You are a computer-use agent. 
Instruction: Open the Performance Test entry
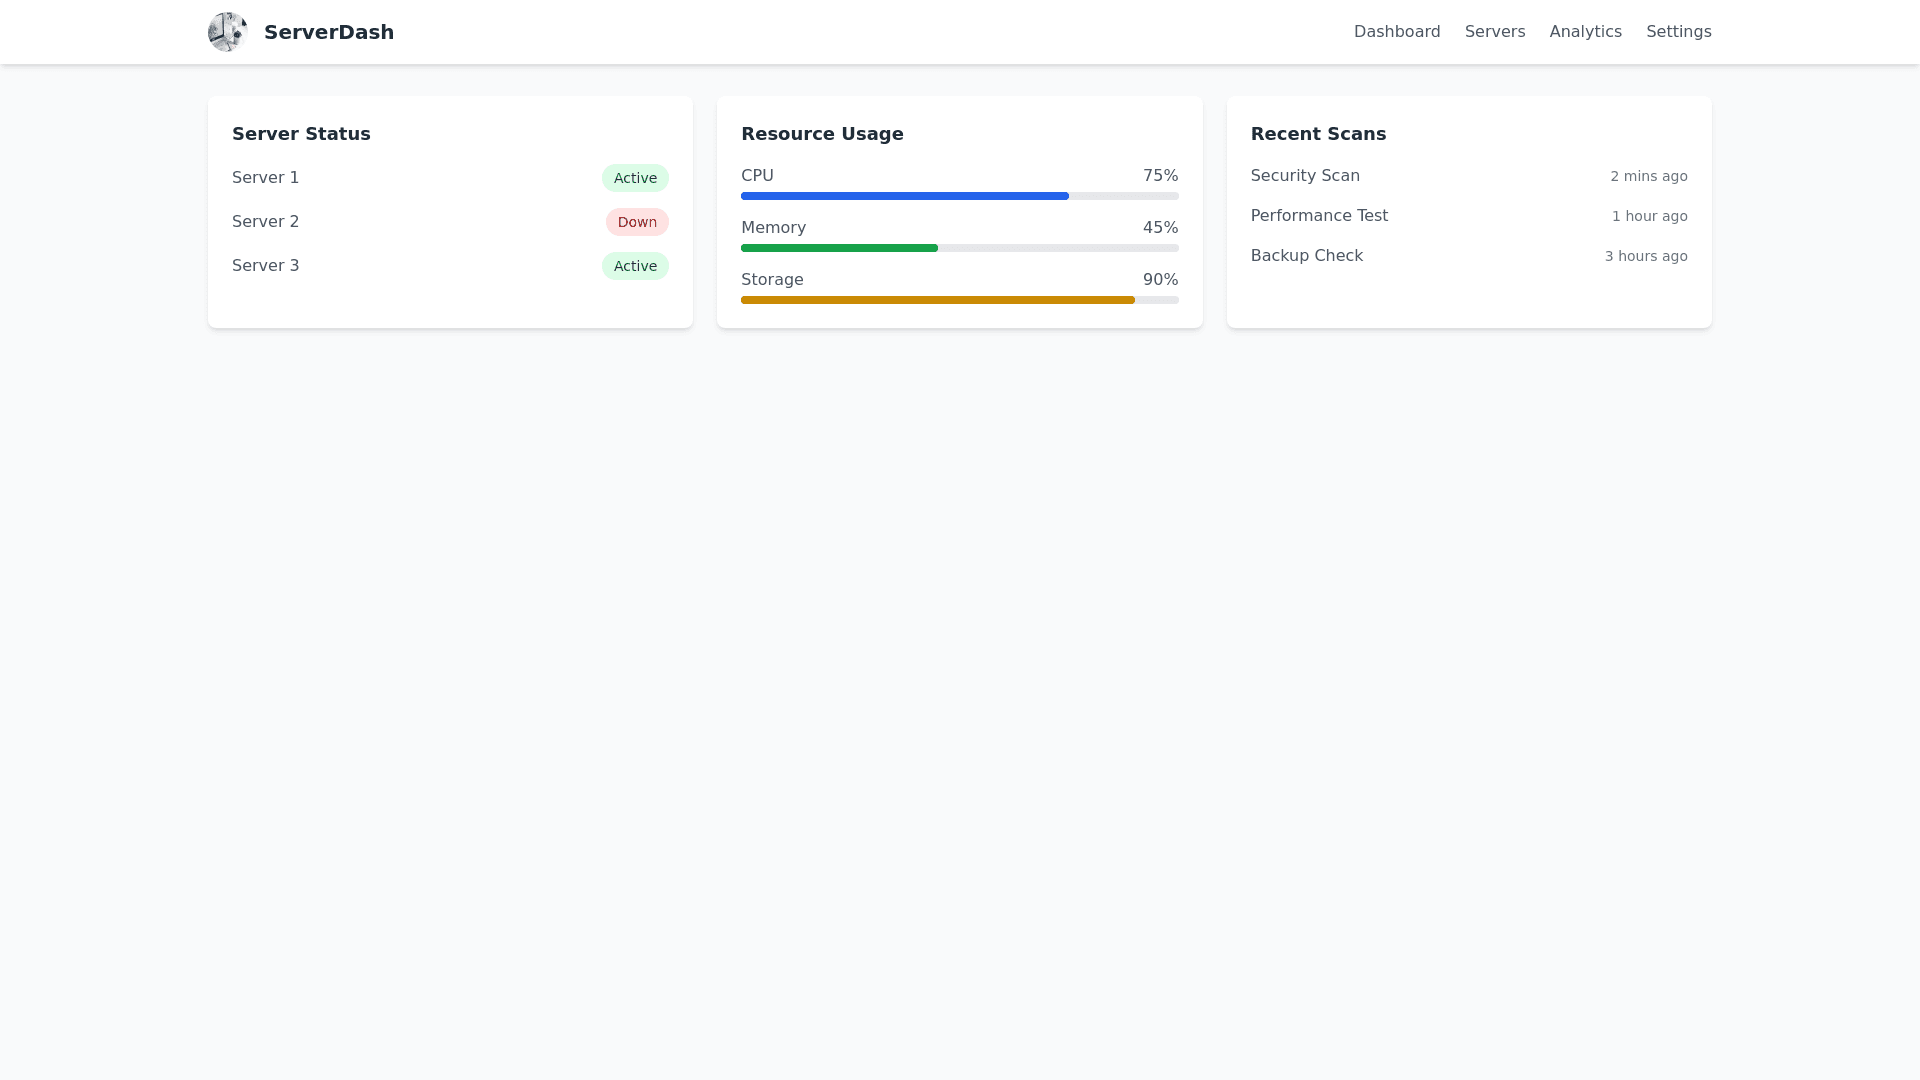[1318, 216]
